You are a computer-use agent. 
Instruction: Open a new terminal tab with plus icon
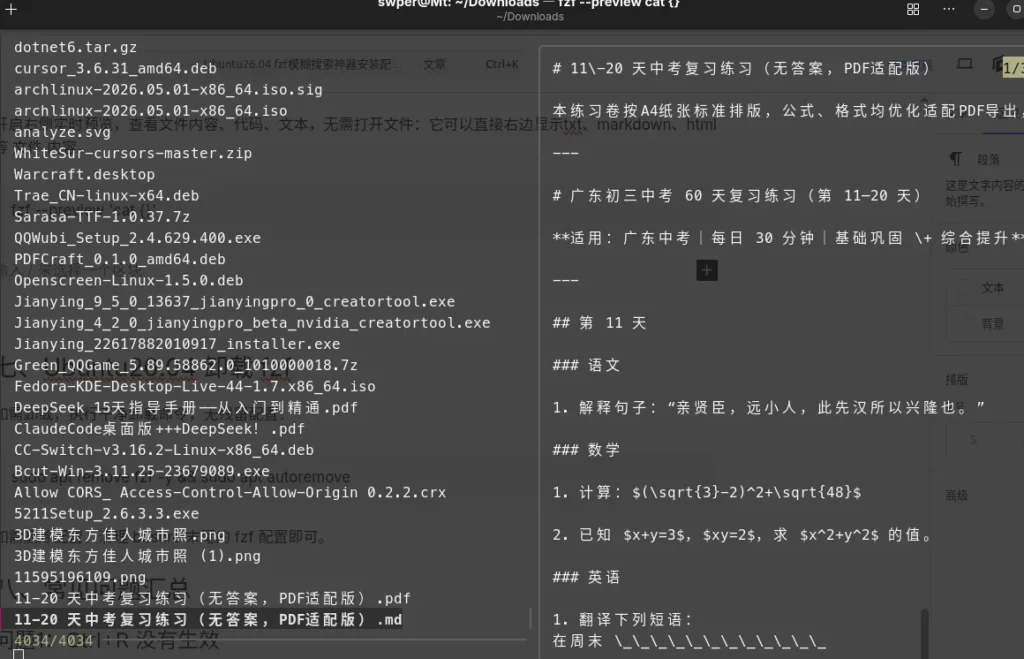(11, 9)
